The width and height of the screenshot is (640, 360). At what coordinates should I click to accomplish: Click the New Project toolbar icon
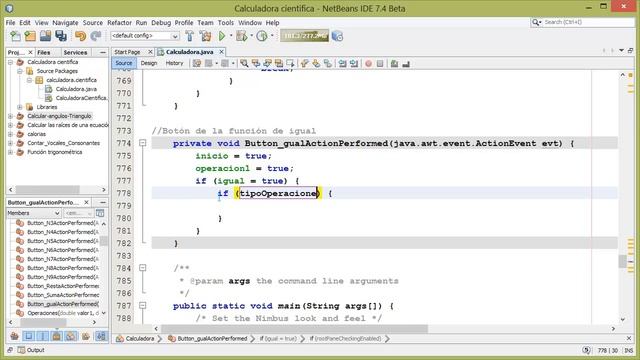pyautogui.click(x=30, y=36)
